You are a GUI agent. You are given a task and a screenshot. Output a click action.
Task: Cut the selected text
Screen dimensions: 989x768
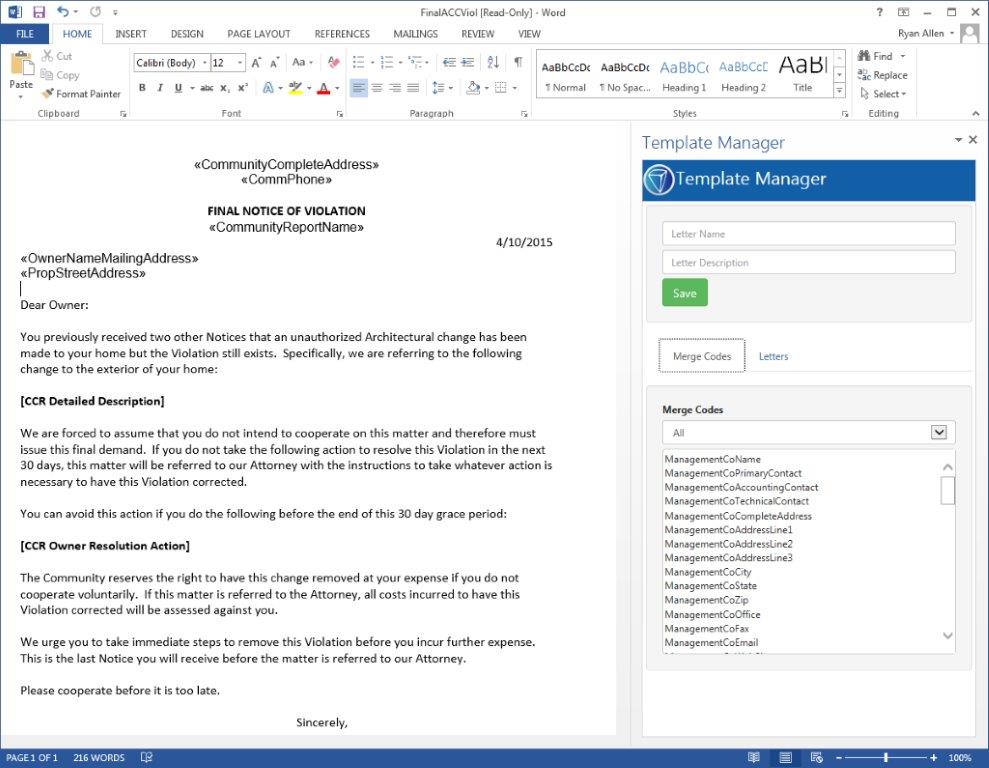pos(57,56)
